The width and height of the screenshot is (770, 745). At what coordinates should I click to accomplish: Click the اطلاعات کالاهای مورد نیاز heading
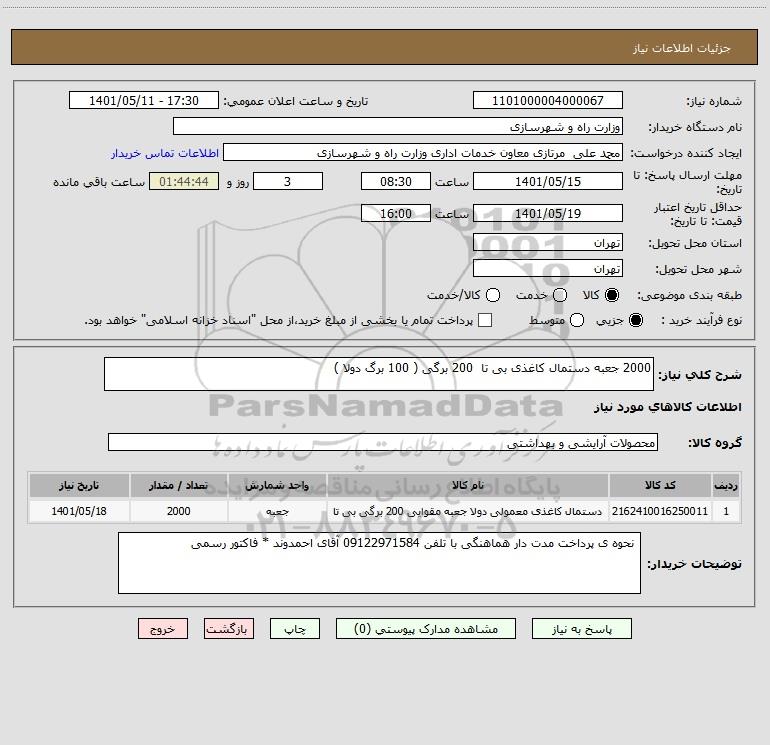click(668, 407)
